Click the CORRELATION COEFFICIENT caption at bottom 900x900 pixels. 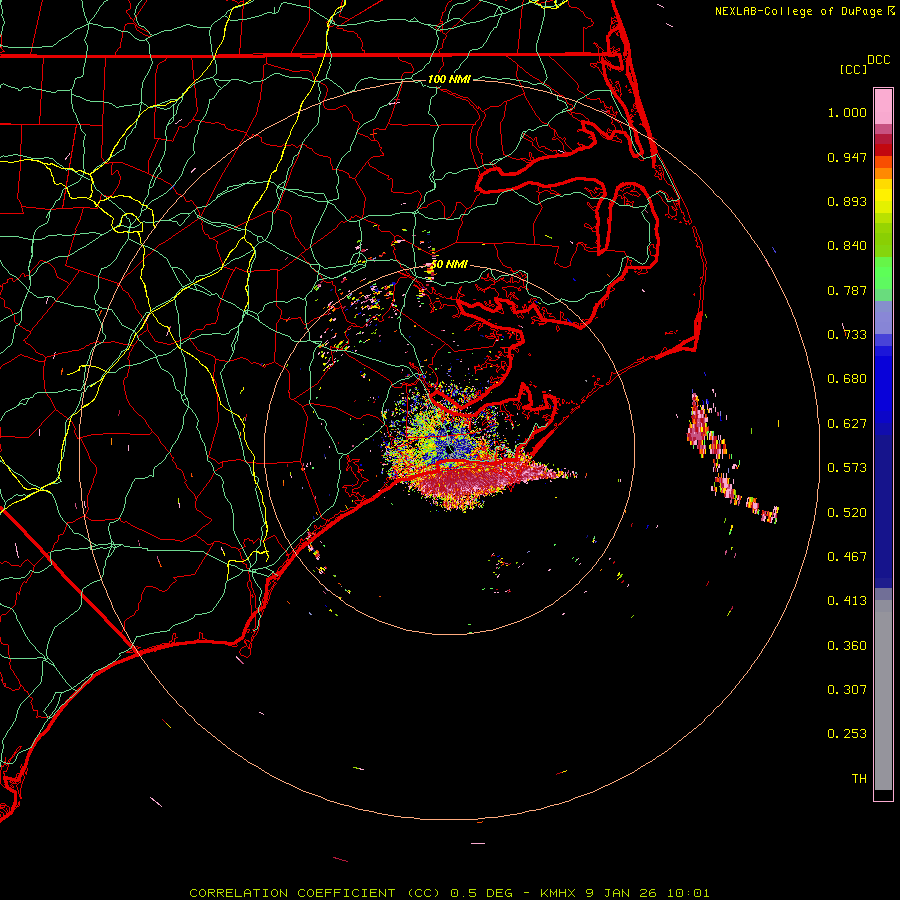coord(449,893)
